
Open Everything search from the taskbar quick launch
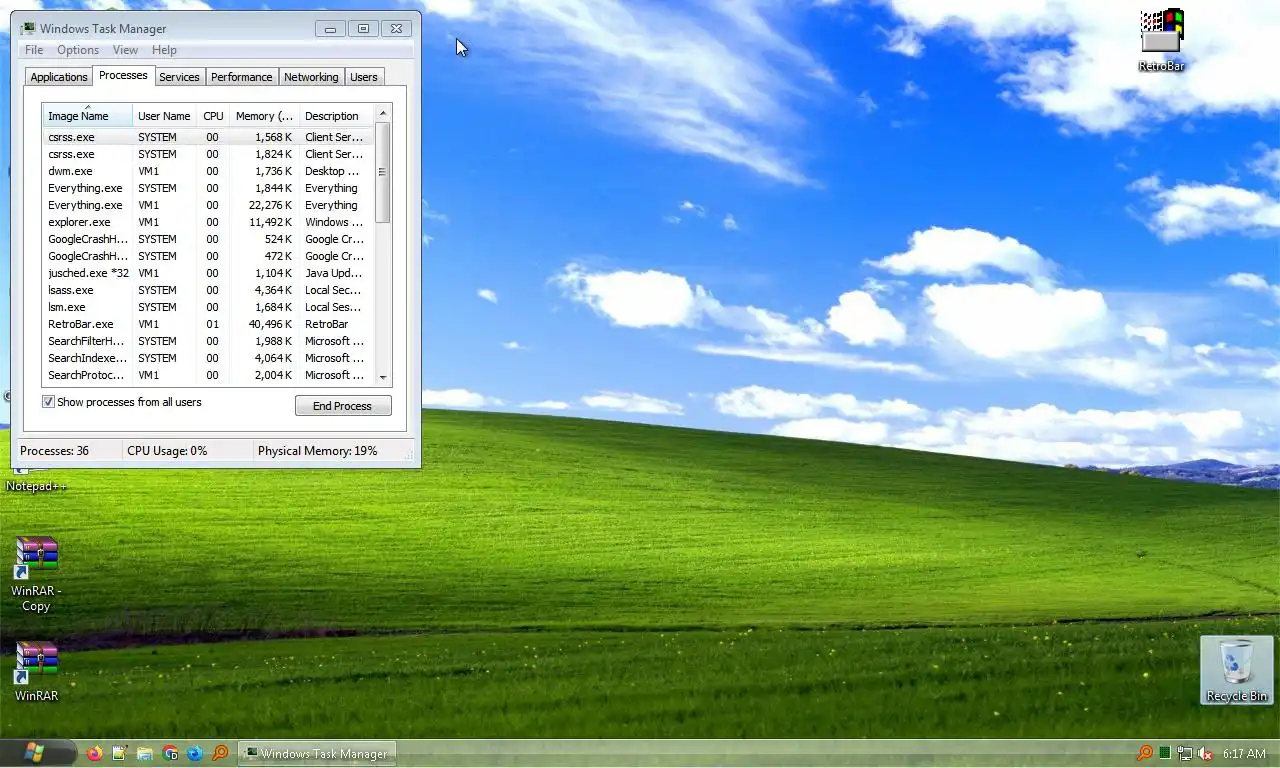(x=220, y=753)
